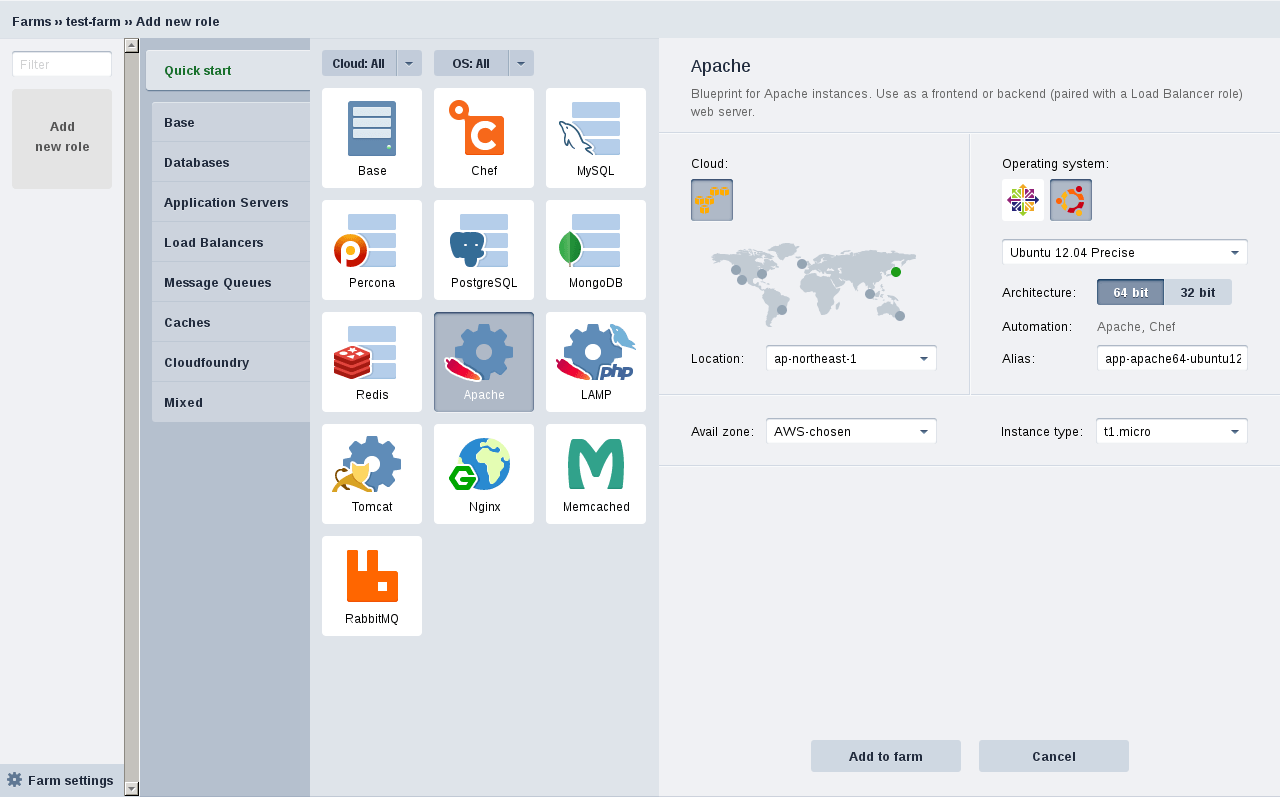Choose the Ubuntu operating system icon

[x=1071, y=200]
